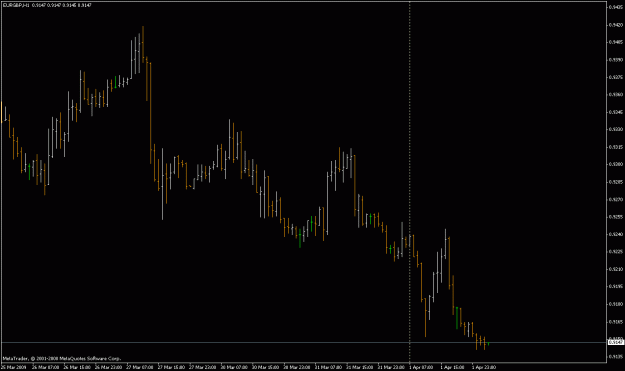Click the 0.9255 price axis label
This screenshot has width=625, height=371.
[616, 217]
